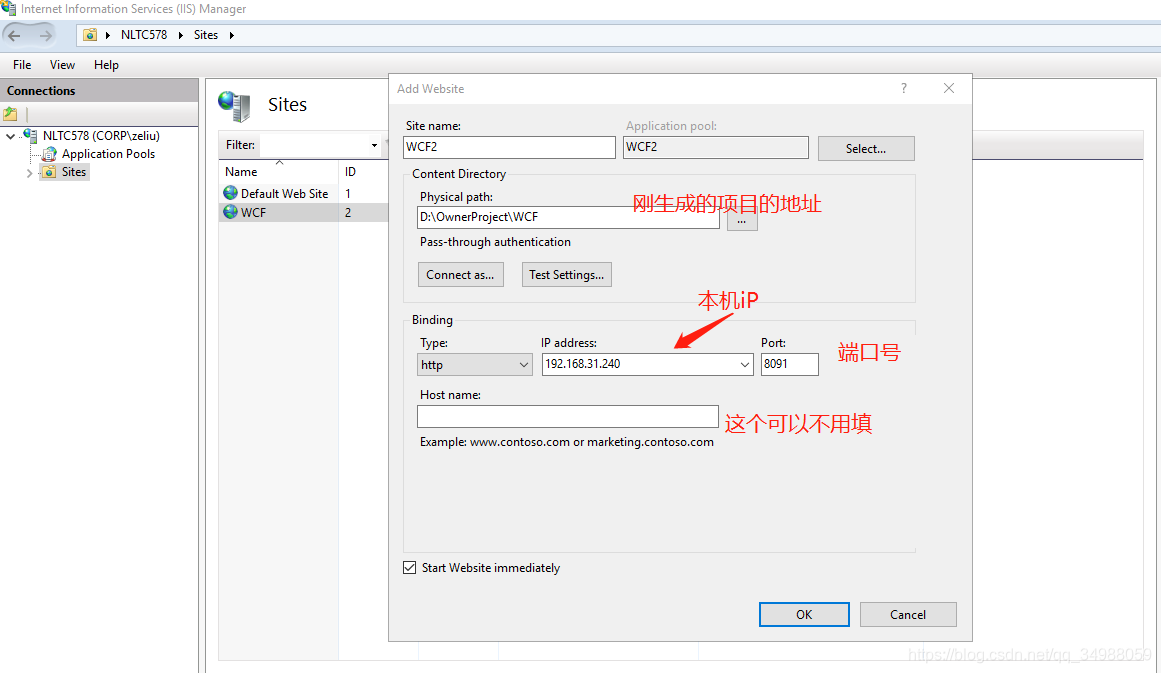Click the Port input field
Screen dimensions: 1161x673
pyautogui.click(x=789, y=364)
